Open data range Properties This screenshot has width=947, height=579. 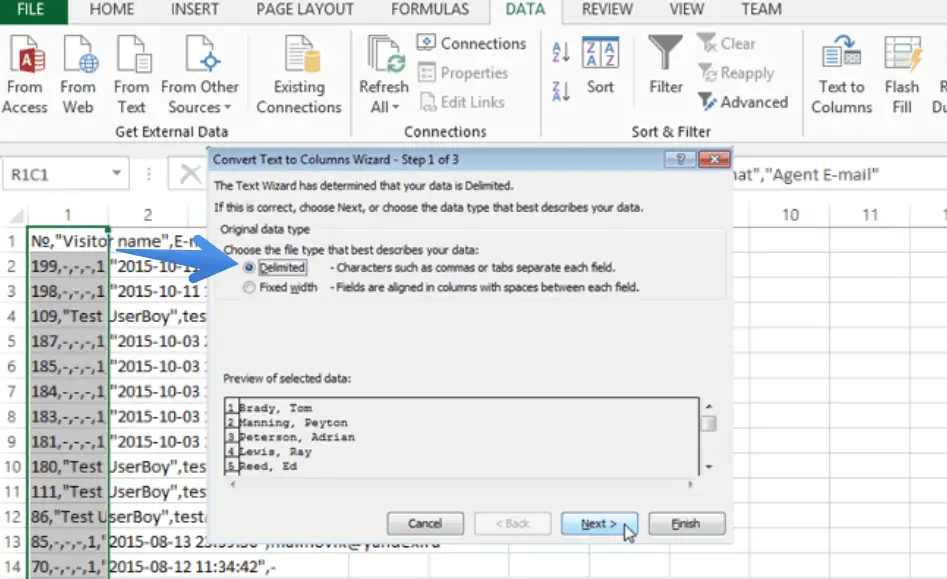click(x=463, y=73)
